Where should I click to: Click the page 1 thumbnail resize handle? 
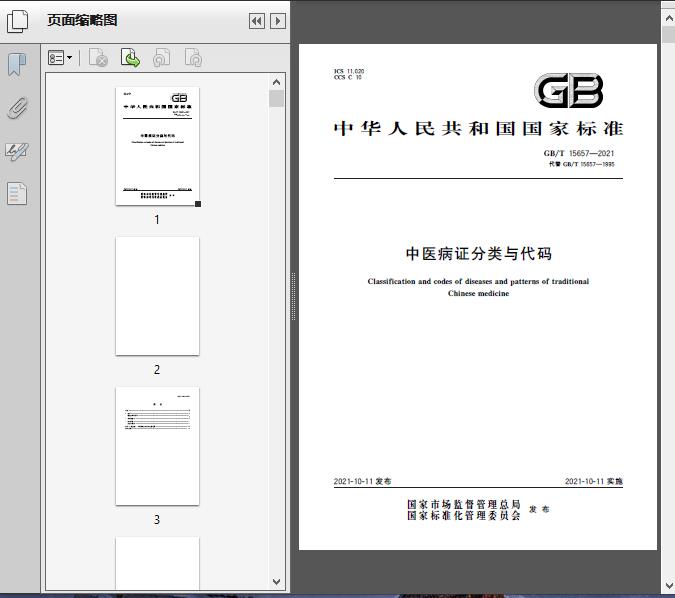pyautogui.click(x=198, y=204)
